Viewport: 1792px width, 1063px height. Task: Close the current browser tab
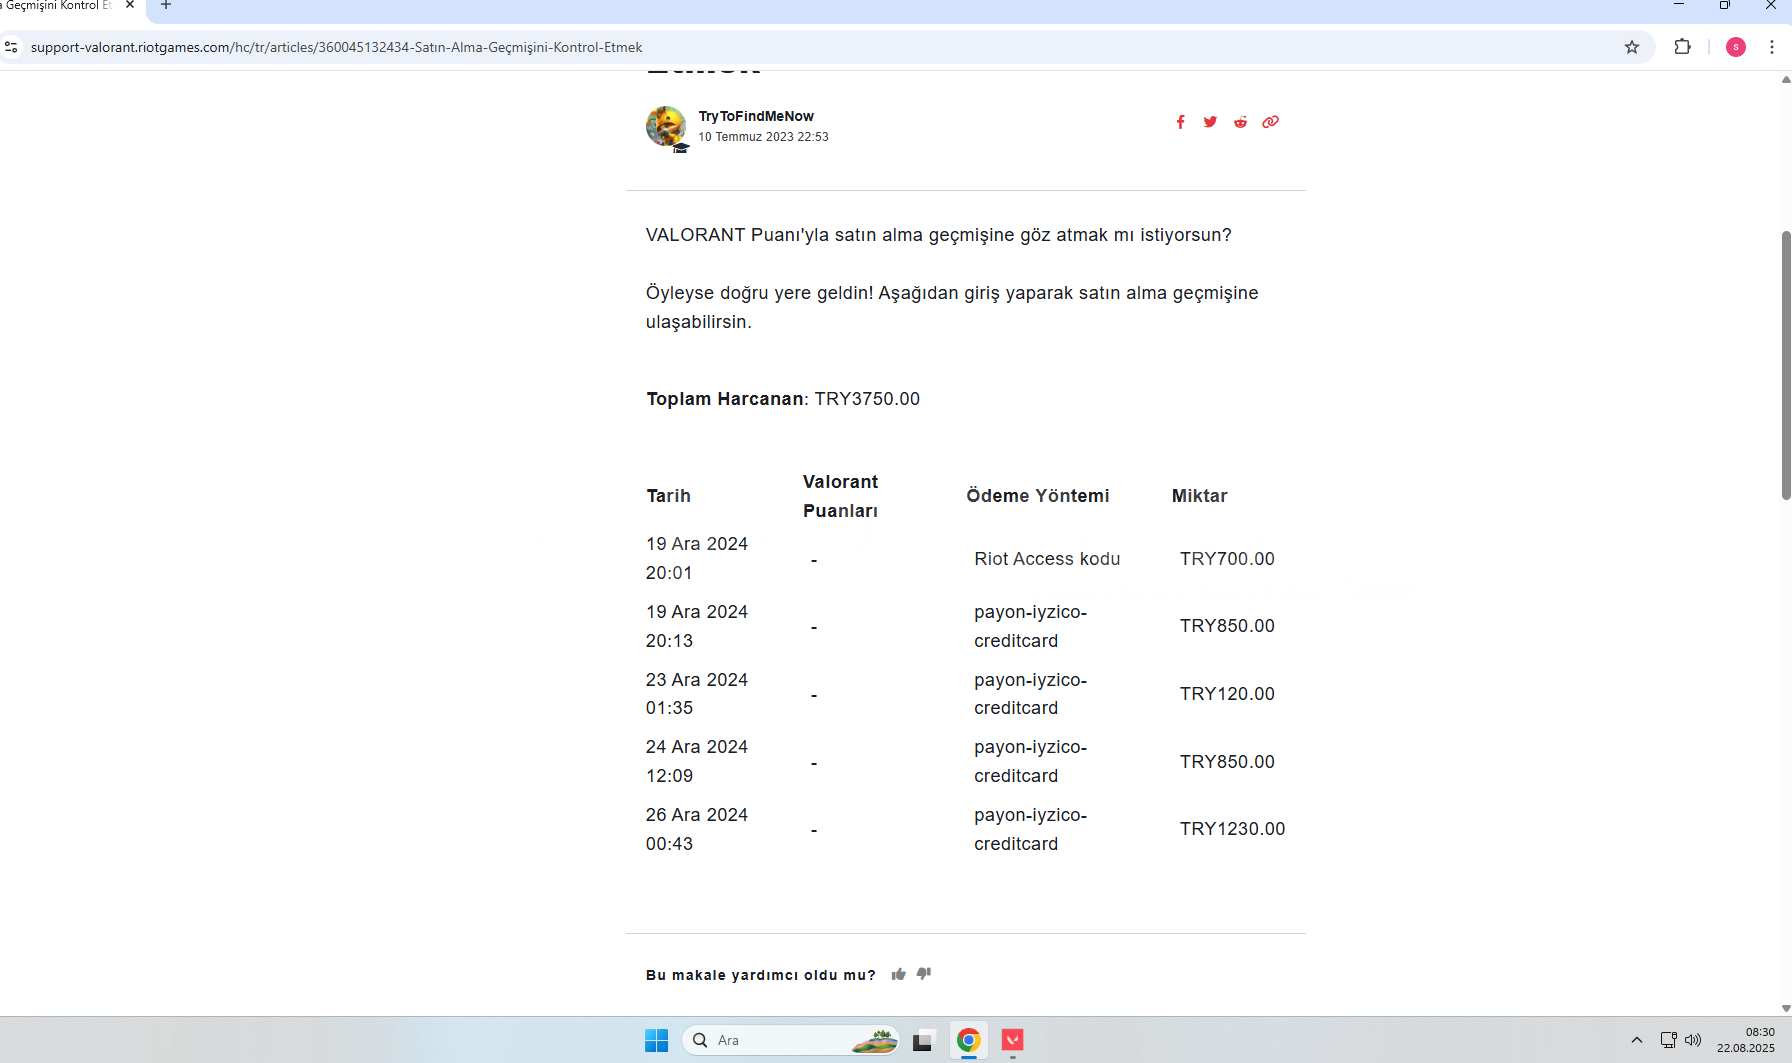[130, 5]
